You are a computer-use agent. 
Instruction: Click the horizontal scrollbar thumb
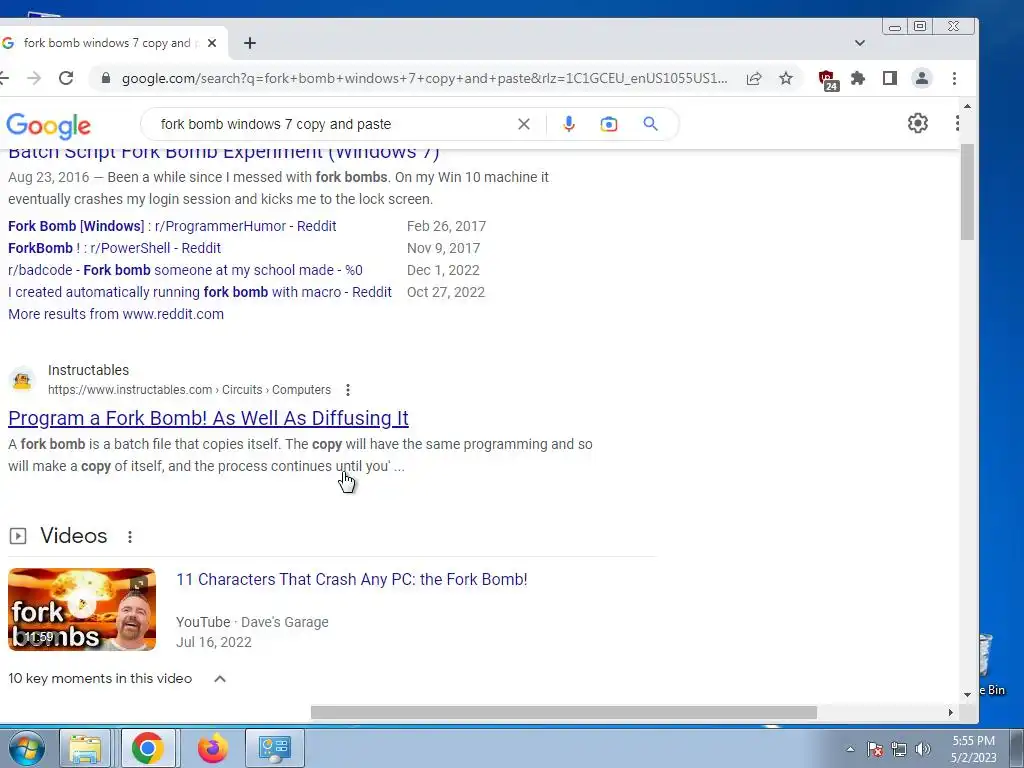(x=564, y=712)
